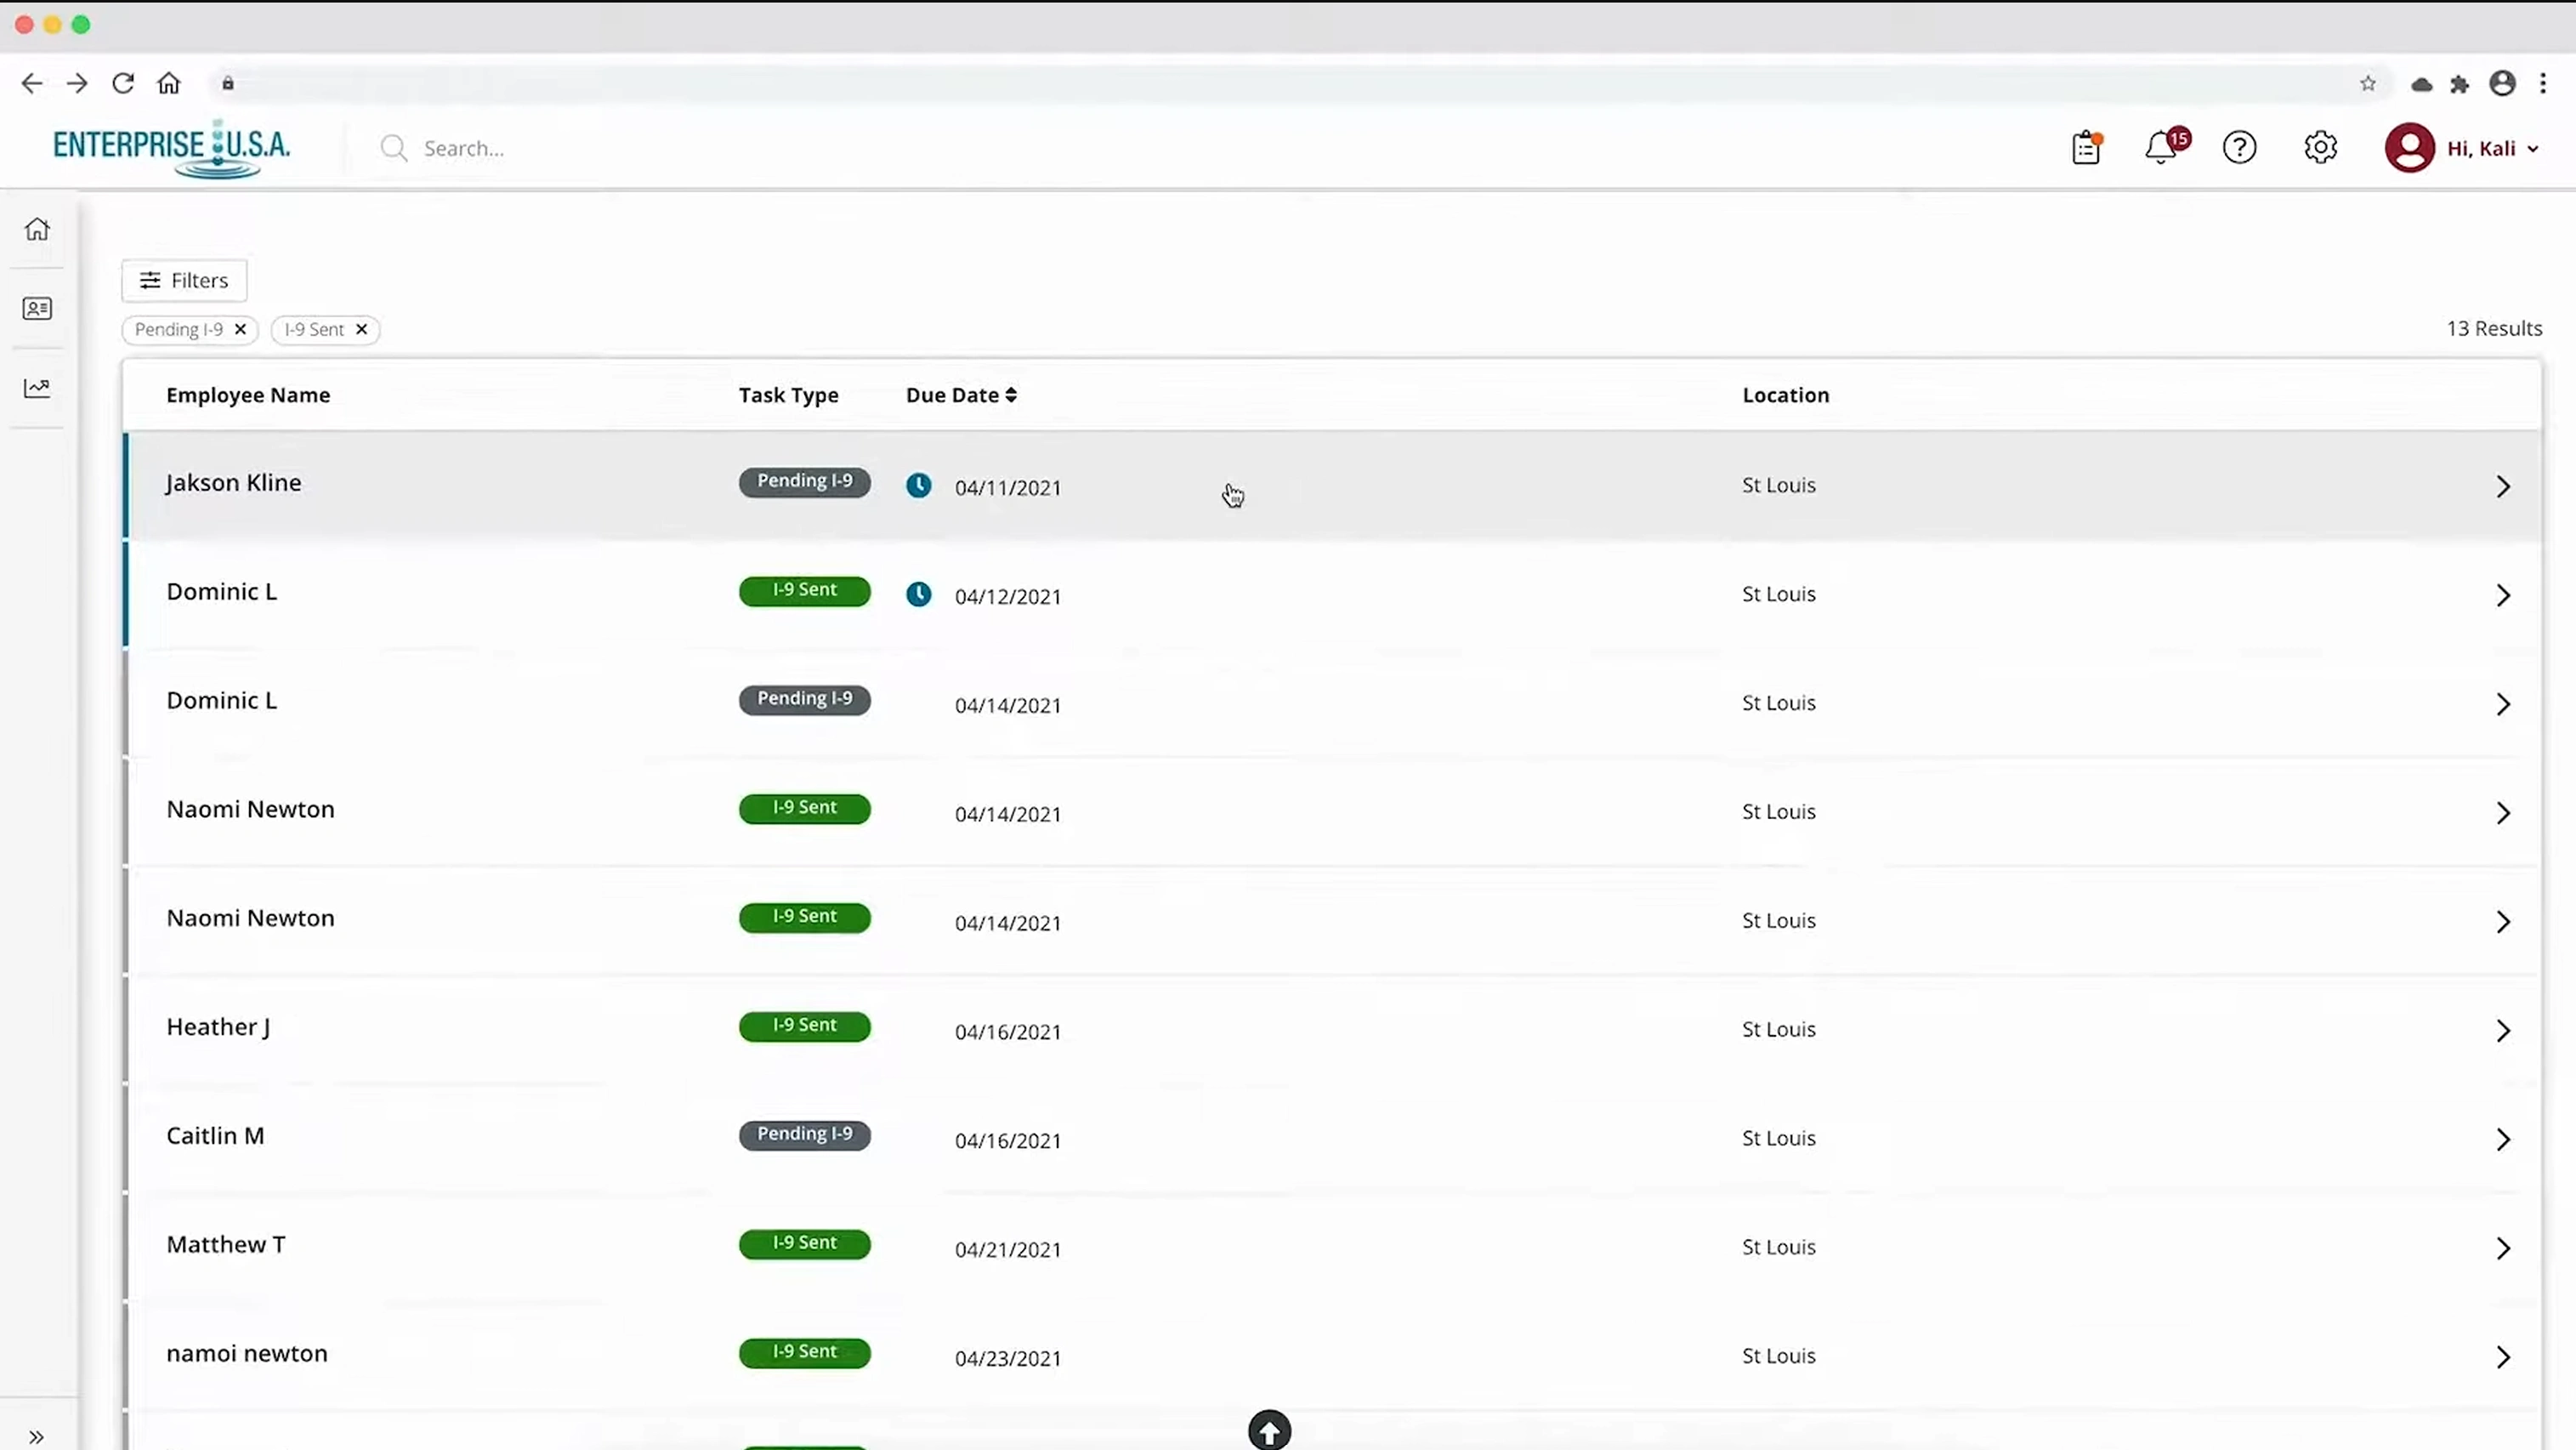Click the help question mark icon
This screenshot has height=1450, width=2576.
(x=2239, y=148)
